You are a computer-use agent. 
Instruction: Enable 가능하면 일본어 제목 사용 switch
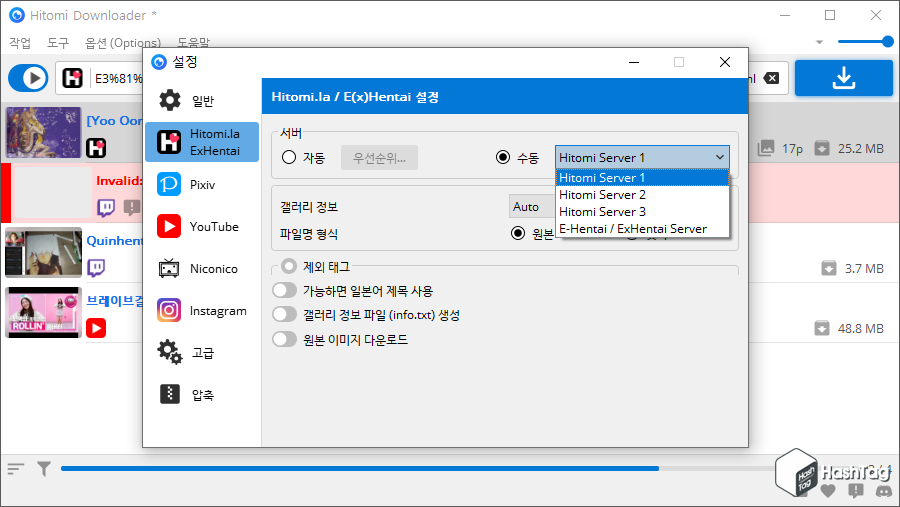pyautogui.click(x=285, y=291)
